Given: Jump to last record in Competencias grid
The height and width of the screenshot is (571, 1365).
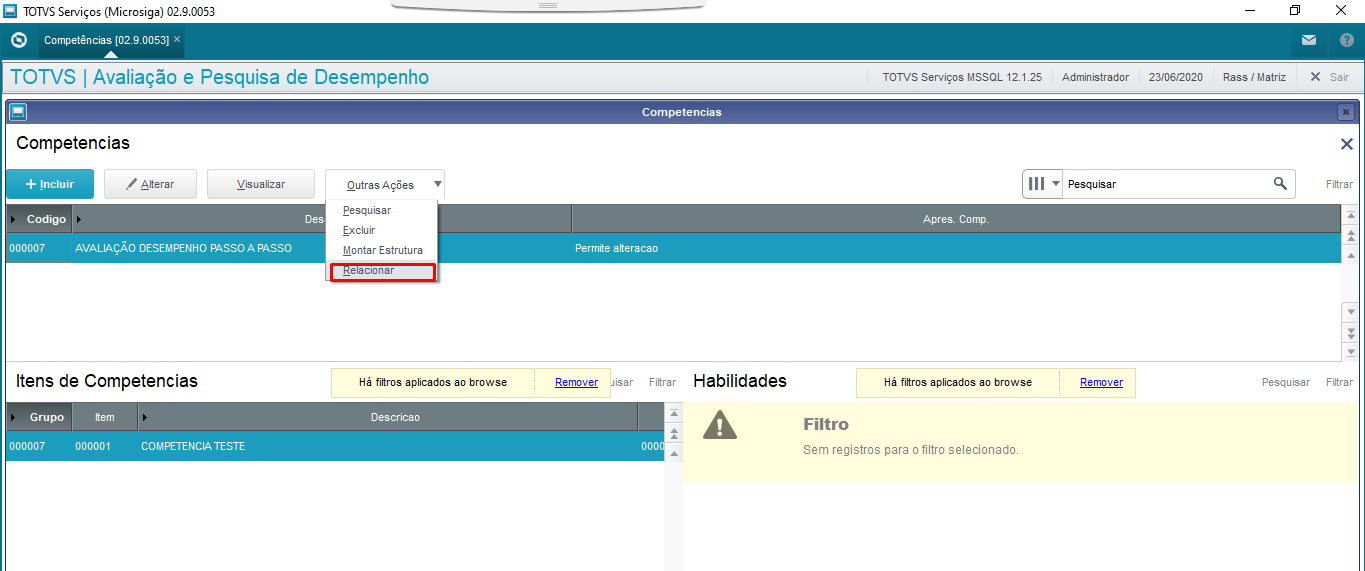Looking at the screenshot, I should (1350, 351).
